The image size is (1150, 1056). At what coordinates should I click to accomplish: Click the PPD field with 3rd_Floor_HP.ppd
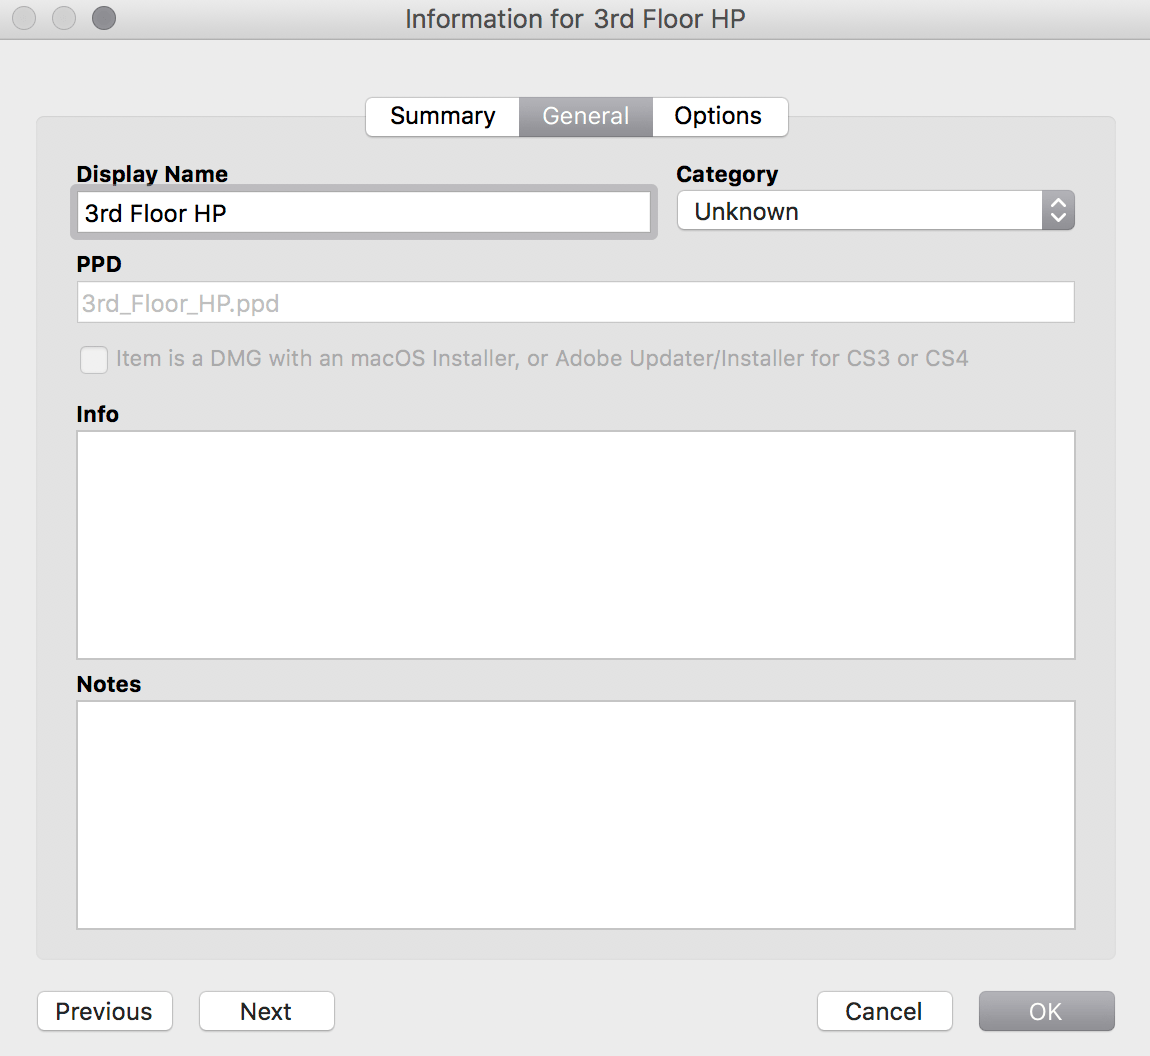[576, 302]
